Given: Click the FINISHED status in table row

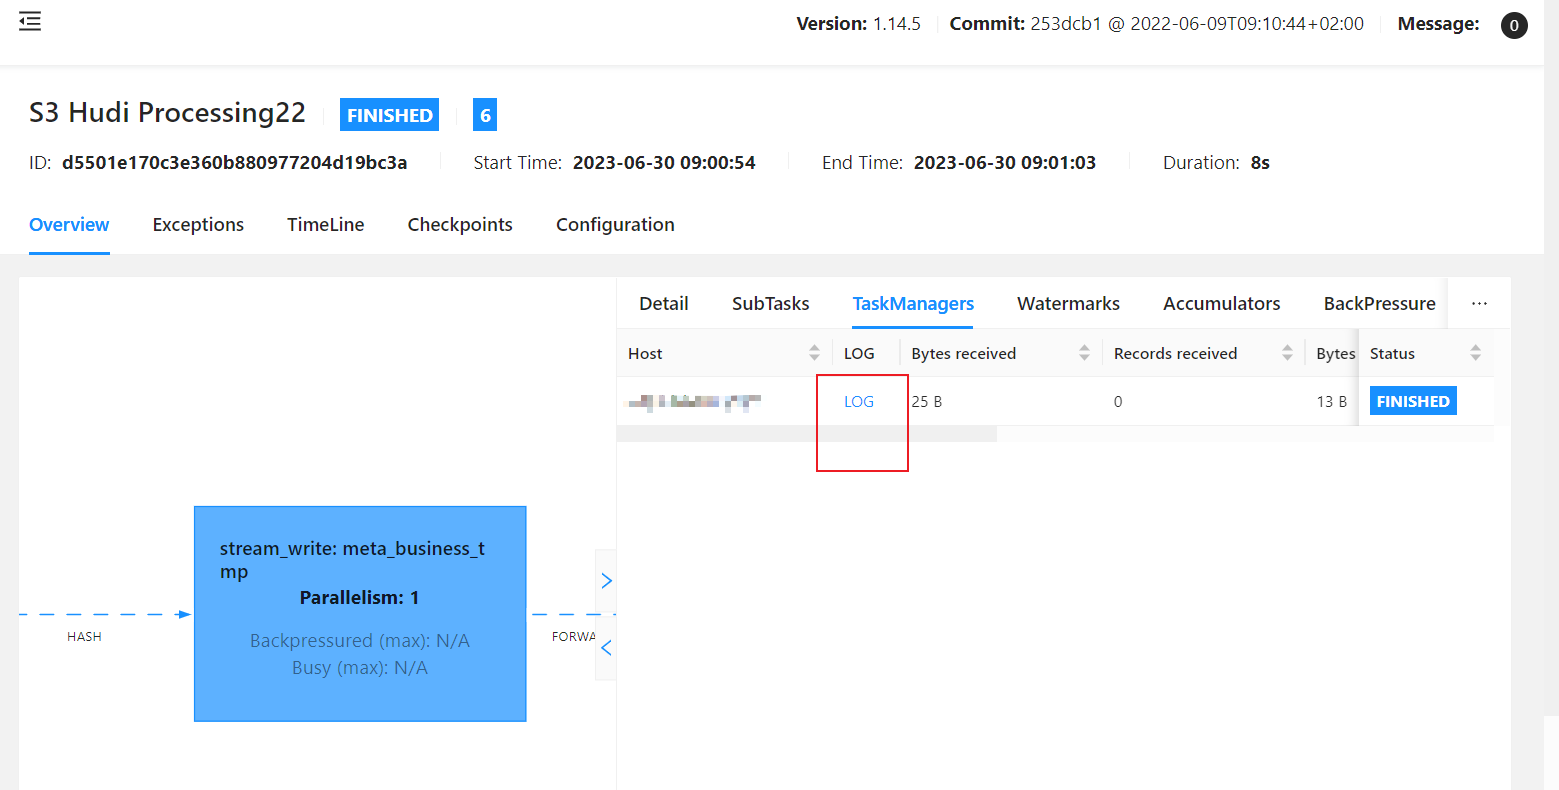Looking at the screenshot, I should click(x=1413, y=401).
